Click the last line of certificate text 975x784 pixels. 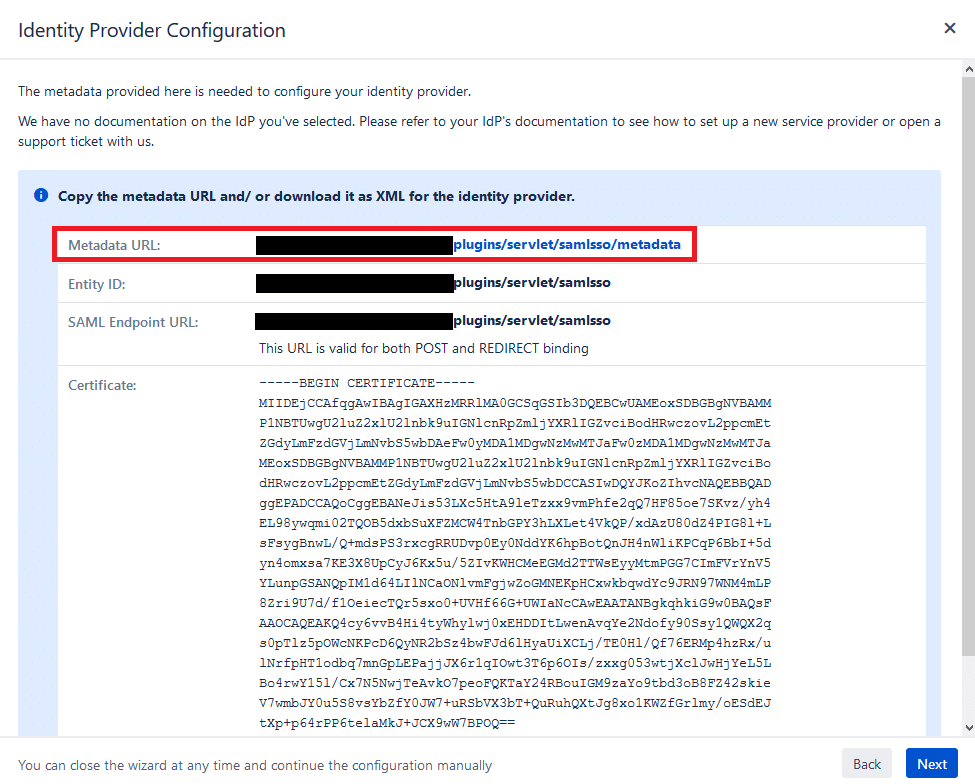[x=386, y=720]
